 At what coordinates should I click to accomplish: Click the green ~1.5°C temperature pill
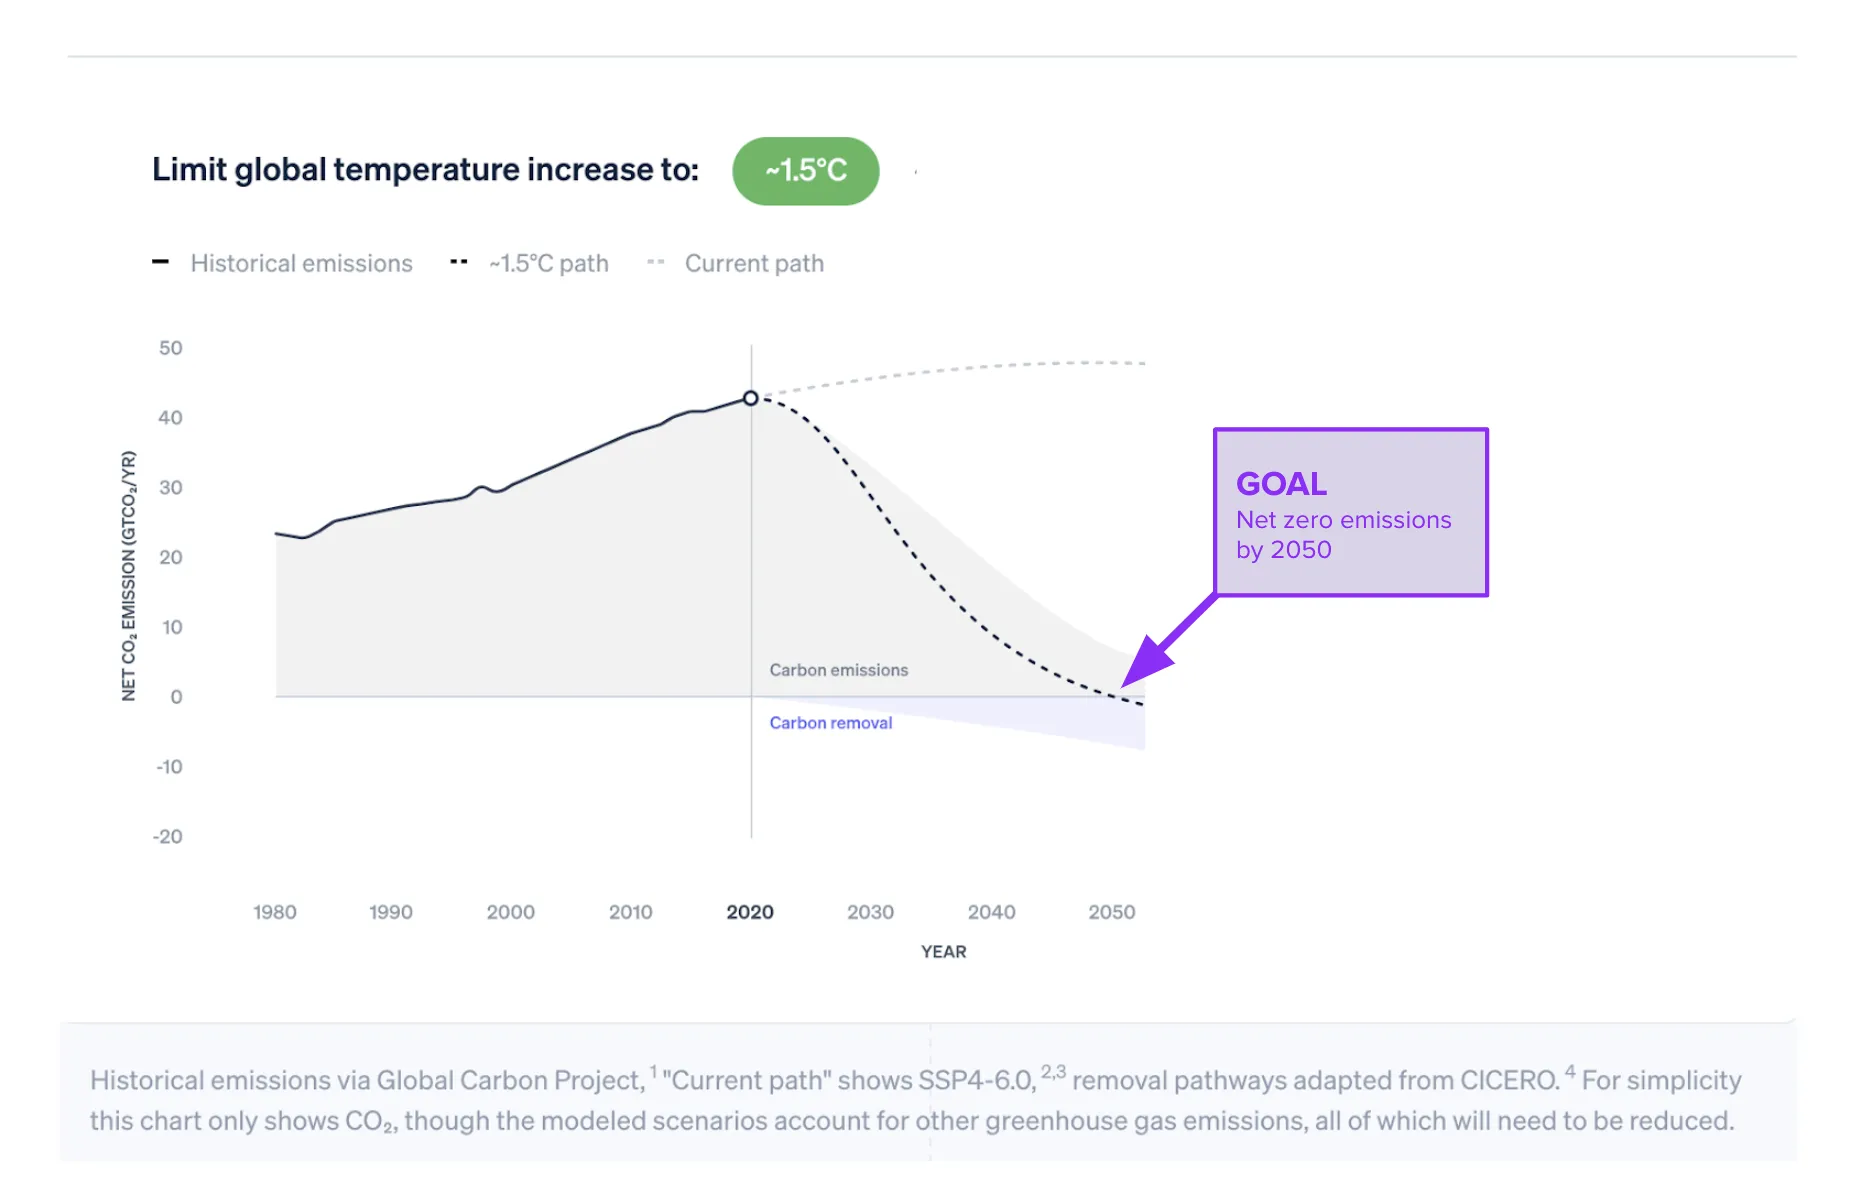click(805, 171)
